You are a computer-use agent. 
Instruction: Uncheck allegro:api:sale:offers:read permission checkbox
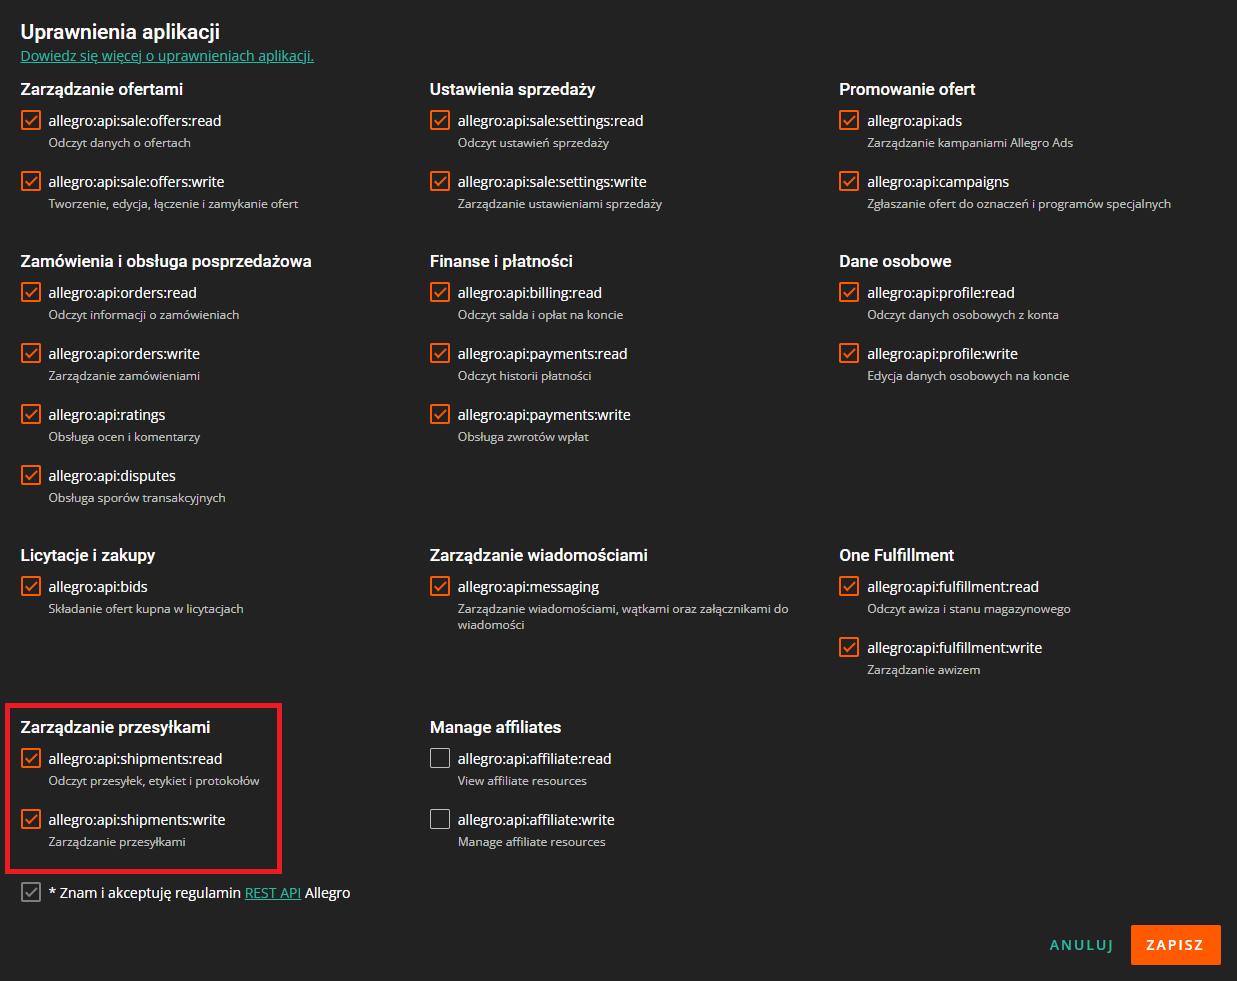[31, 120]
